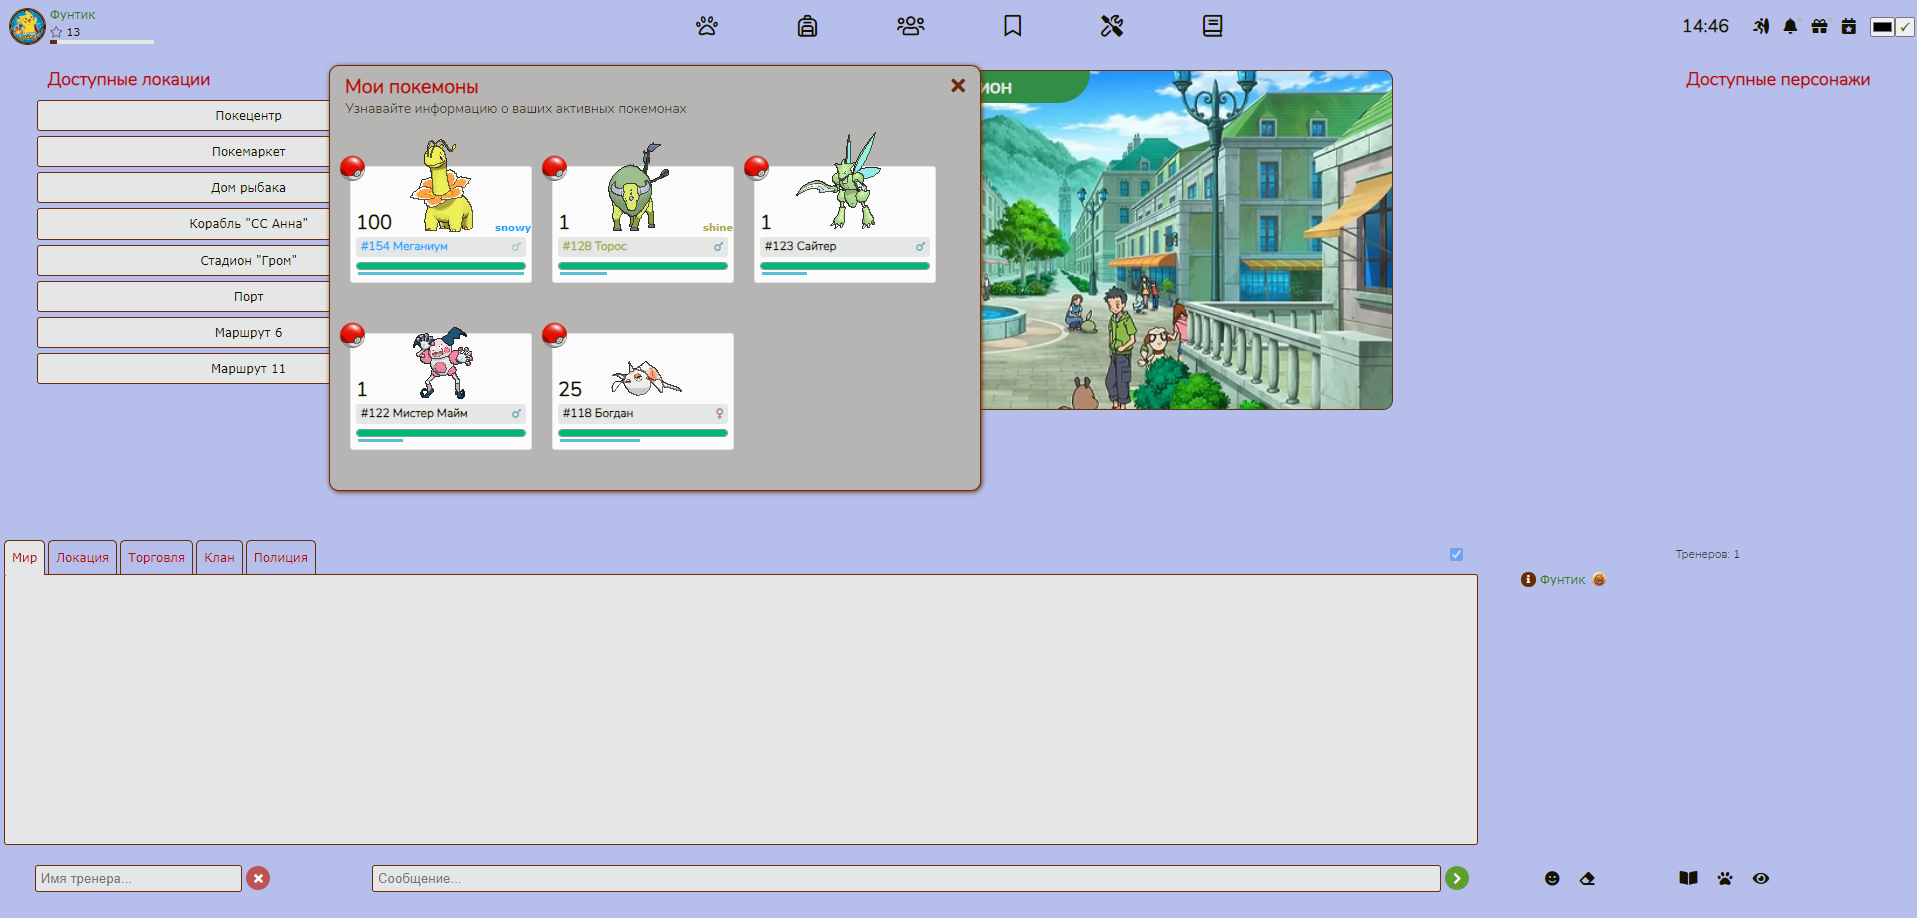Click the pokeball on Богдан card
This screenshot has width=1917, height=918.
554,334
